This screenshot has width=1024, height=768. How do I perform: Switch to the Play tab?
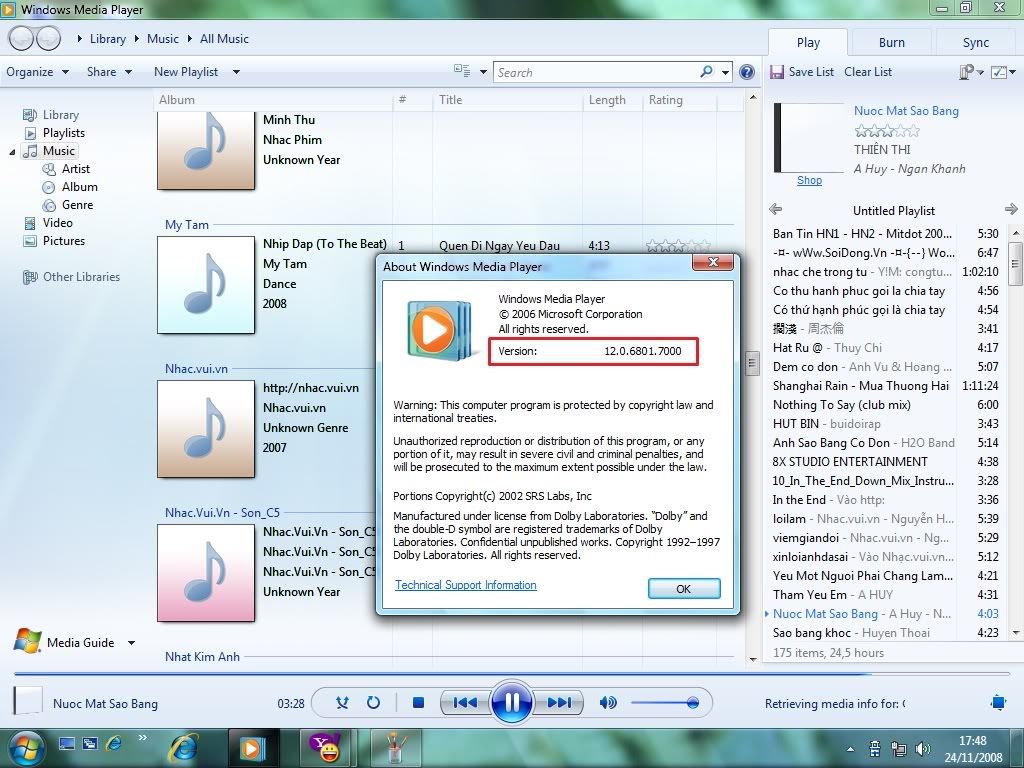pos(808,42)
